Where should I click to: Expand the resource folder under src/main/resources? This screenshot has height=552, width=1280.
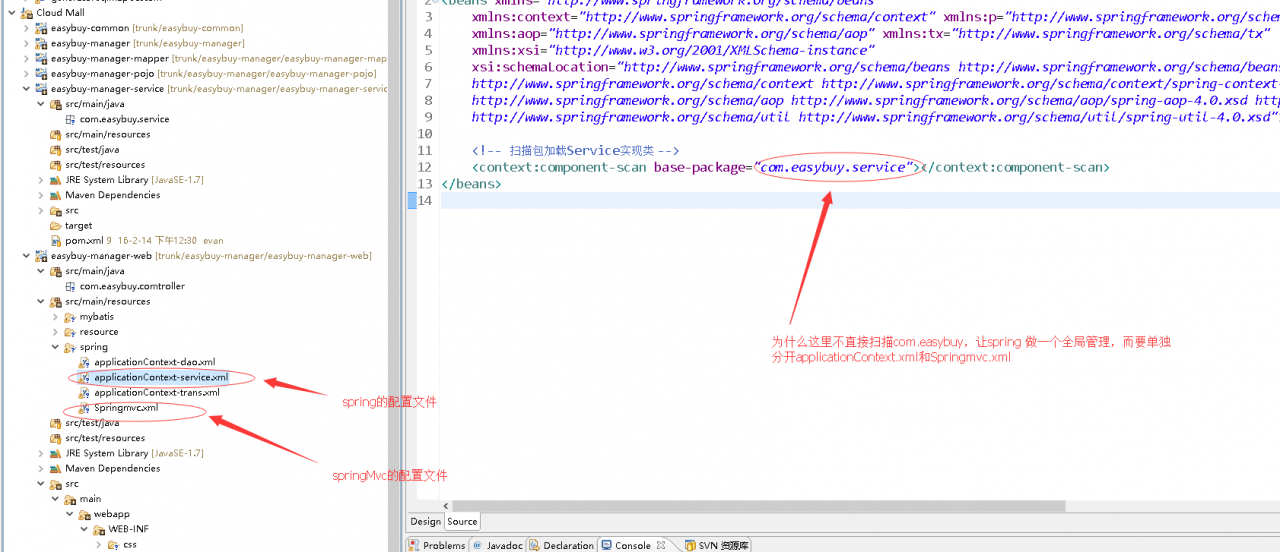56,332
